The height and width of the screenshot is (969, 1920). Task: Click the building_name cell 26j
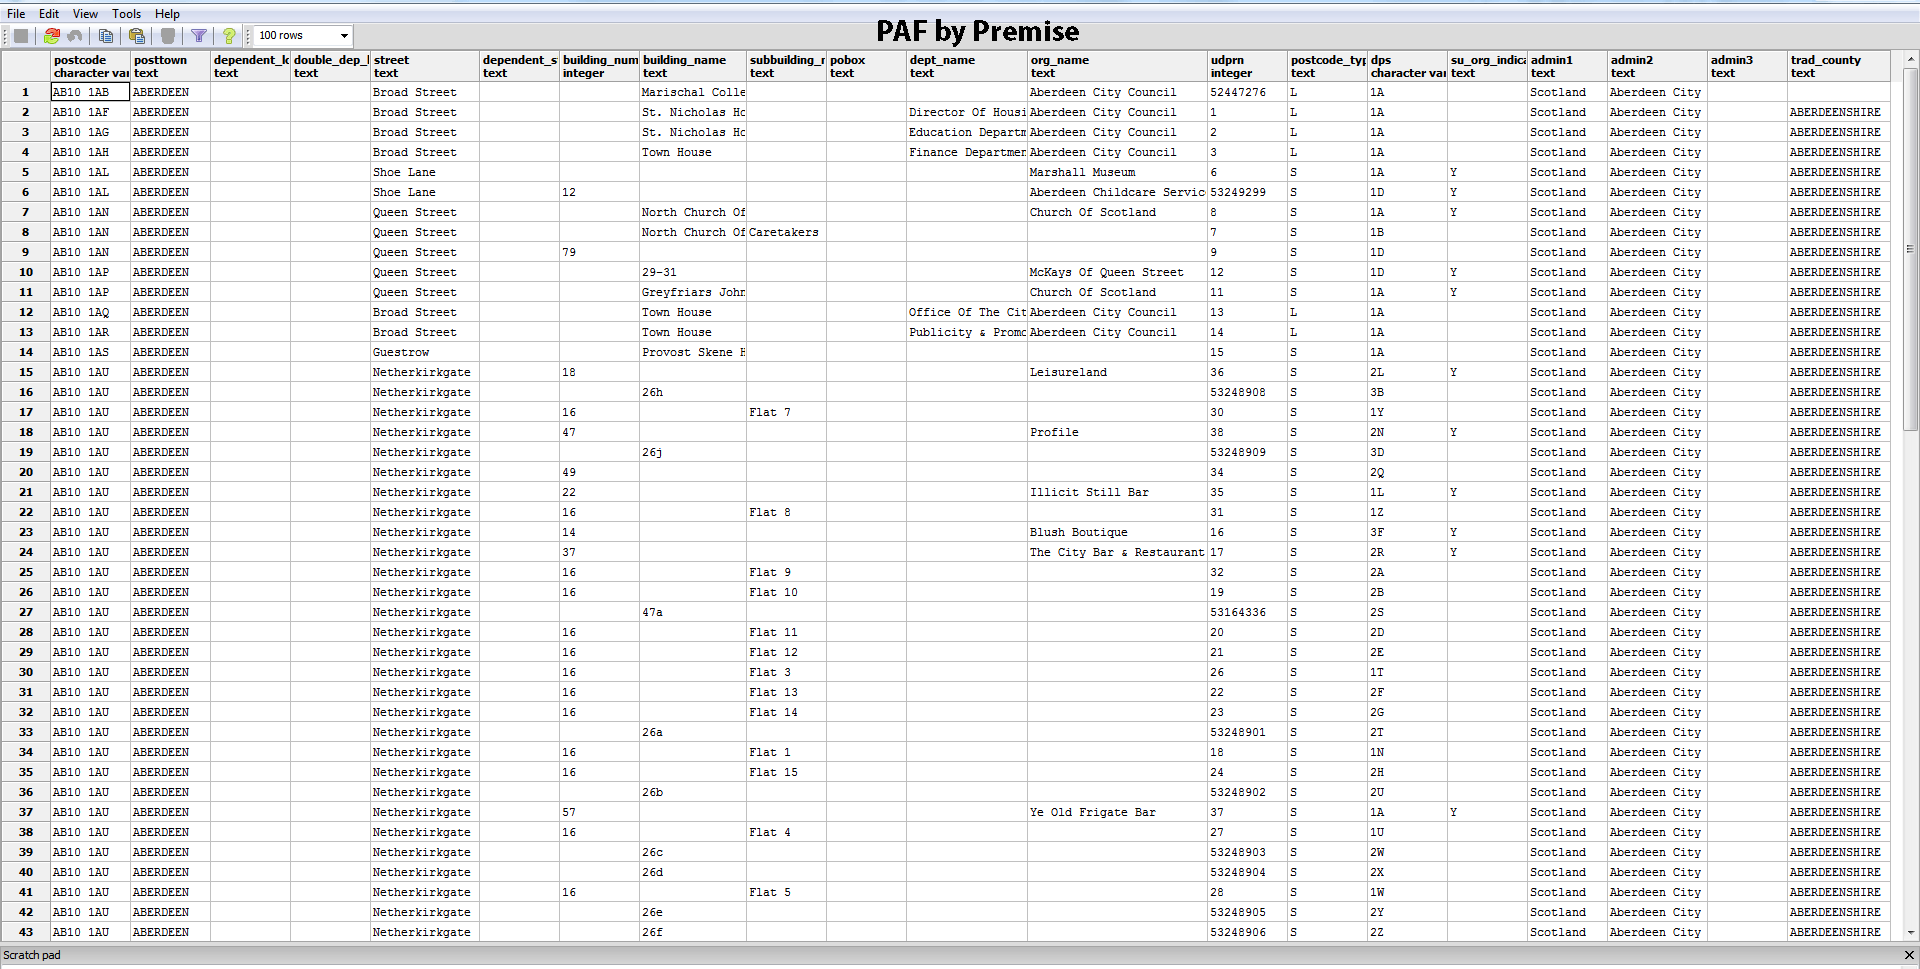693,452
